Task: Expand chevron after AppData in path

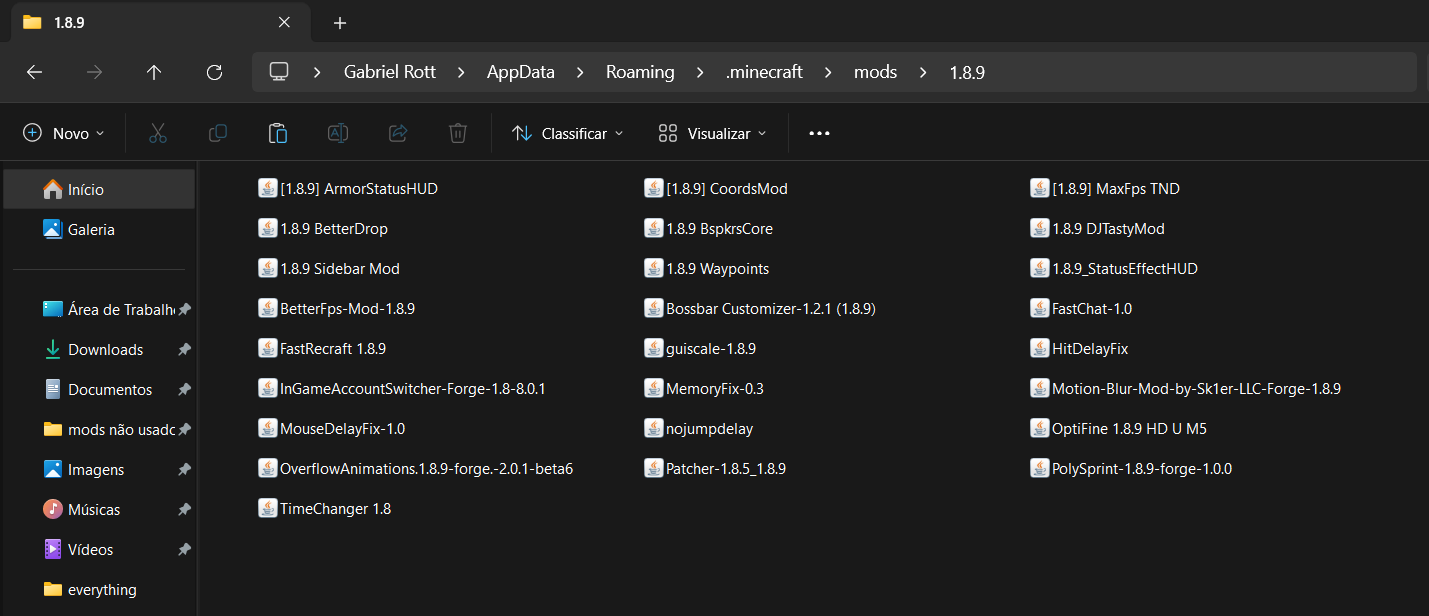Action: [581, 72]
